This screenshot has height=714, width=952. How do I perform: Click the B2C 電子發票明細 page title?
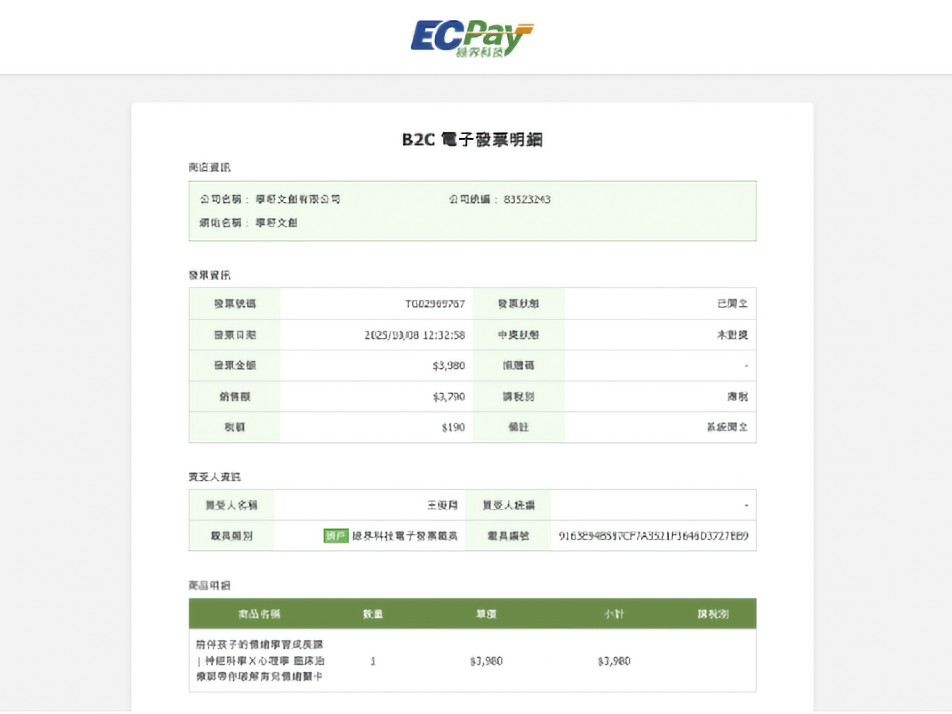(x=472, y=140)
